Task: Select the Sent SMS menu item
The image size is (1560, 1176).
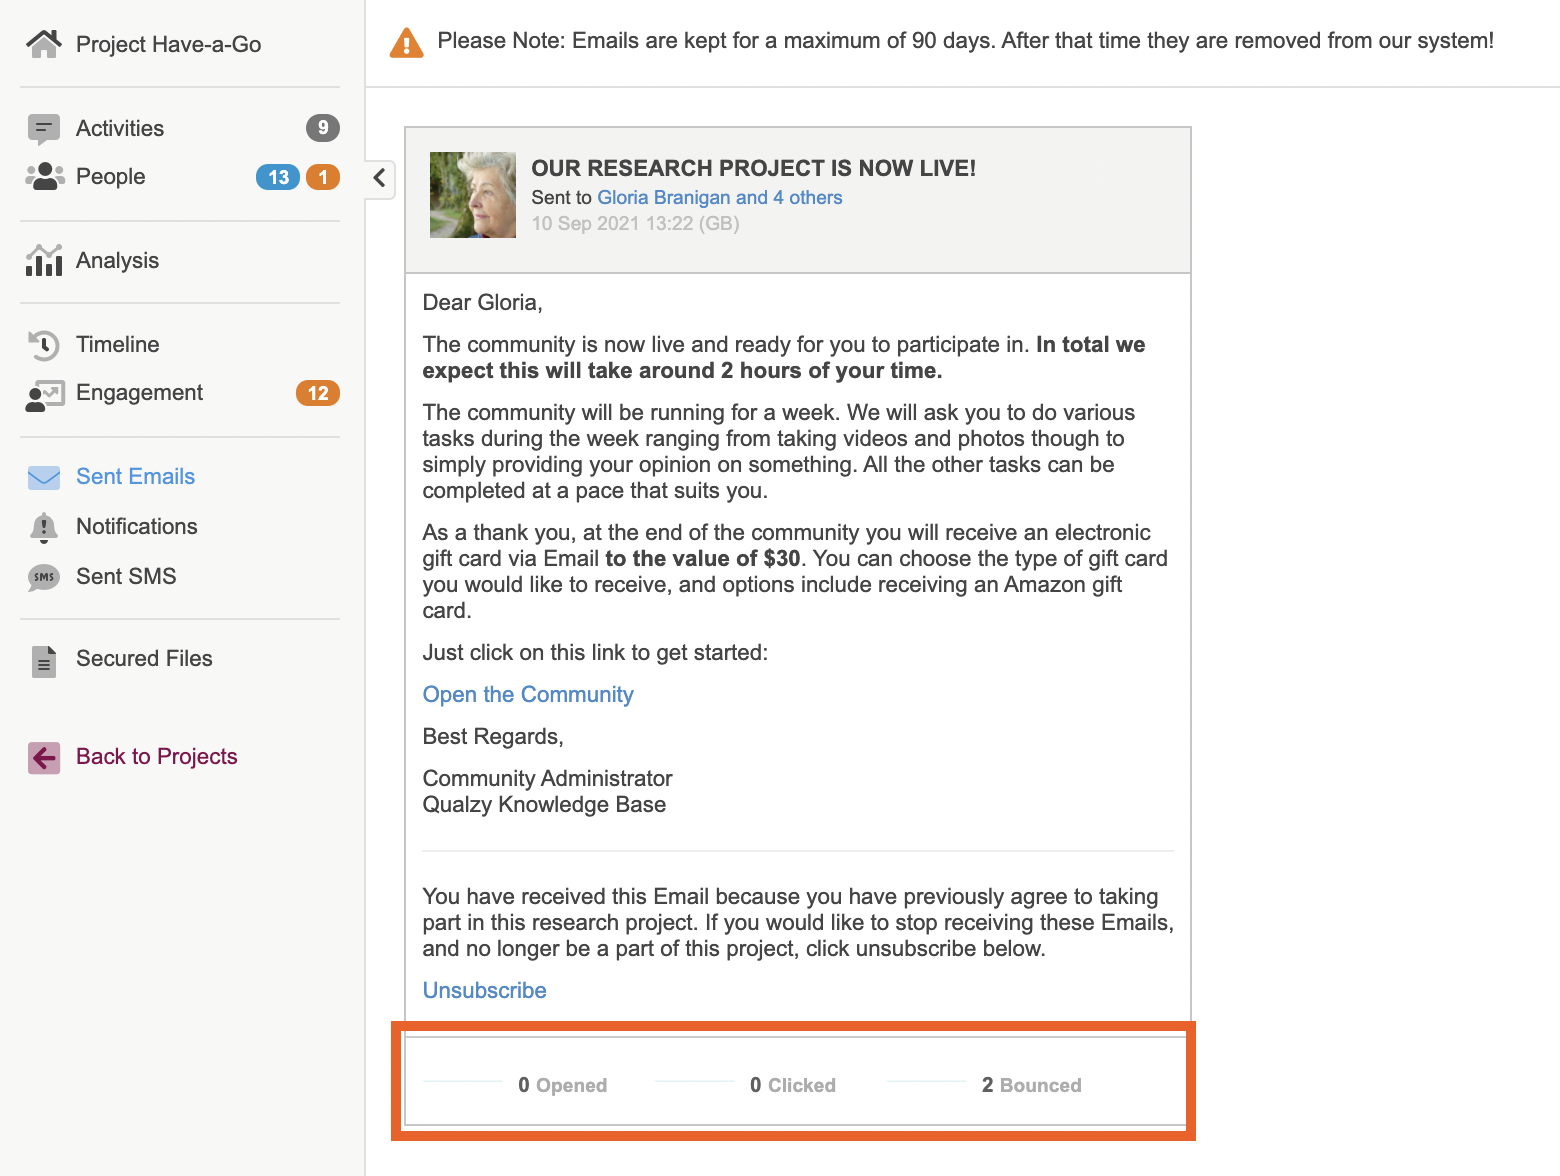Action: click(x=126, y=577)
